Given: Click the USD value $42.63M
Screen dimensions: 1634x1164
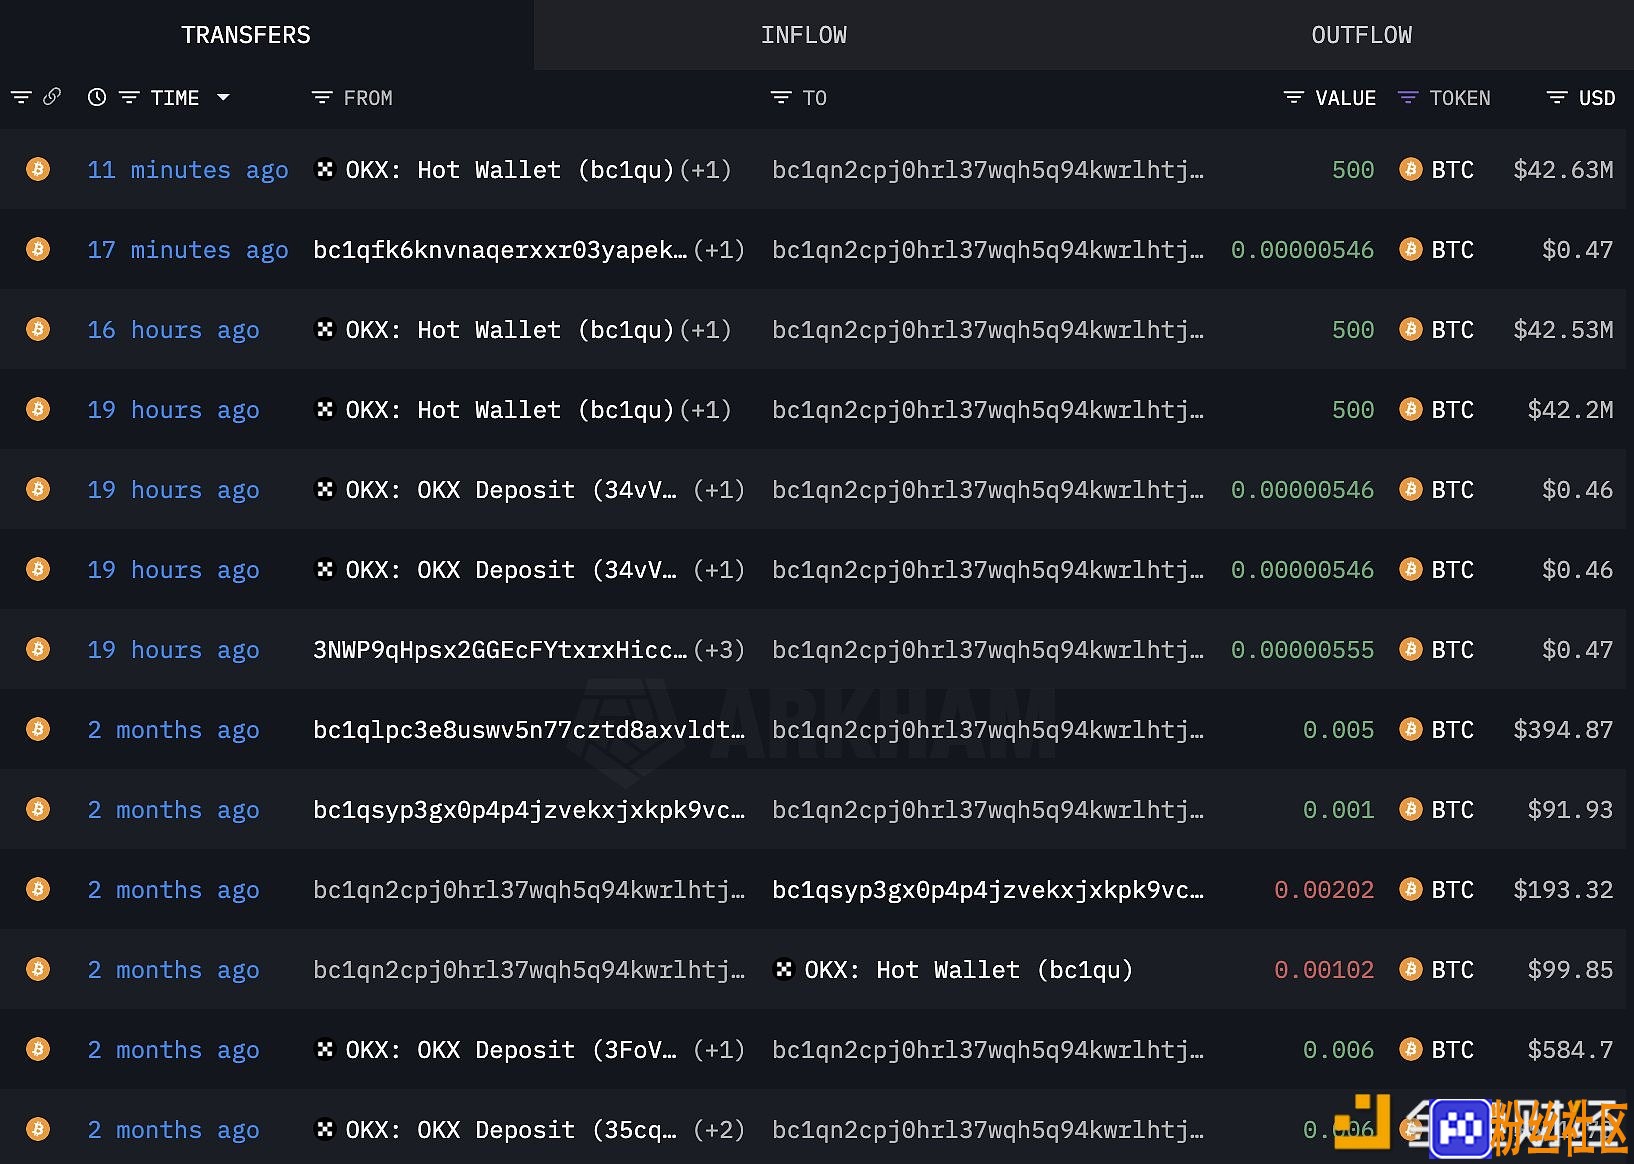Looking at the screenshot, I should (1563, 170).
